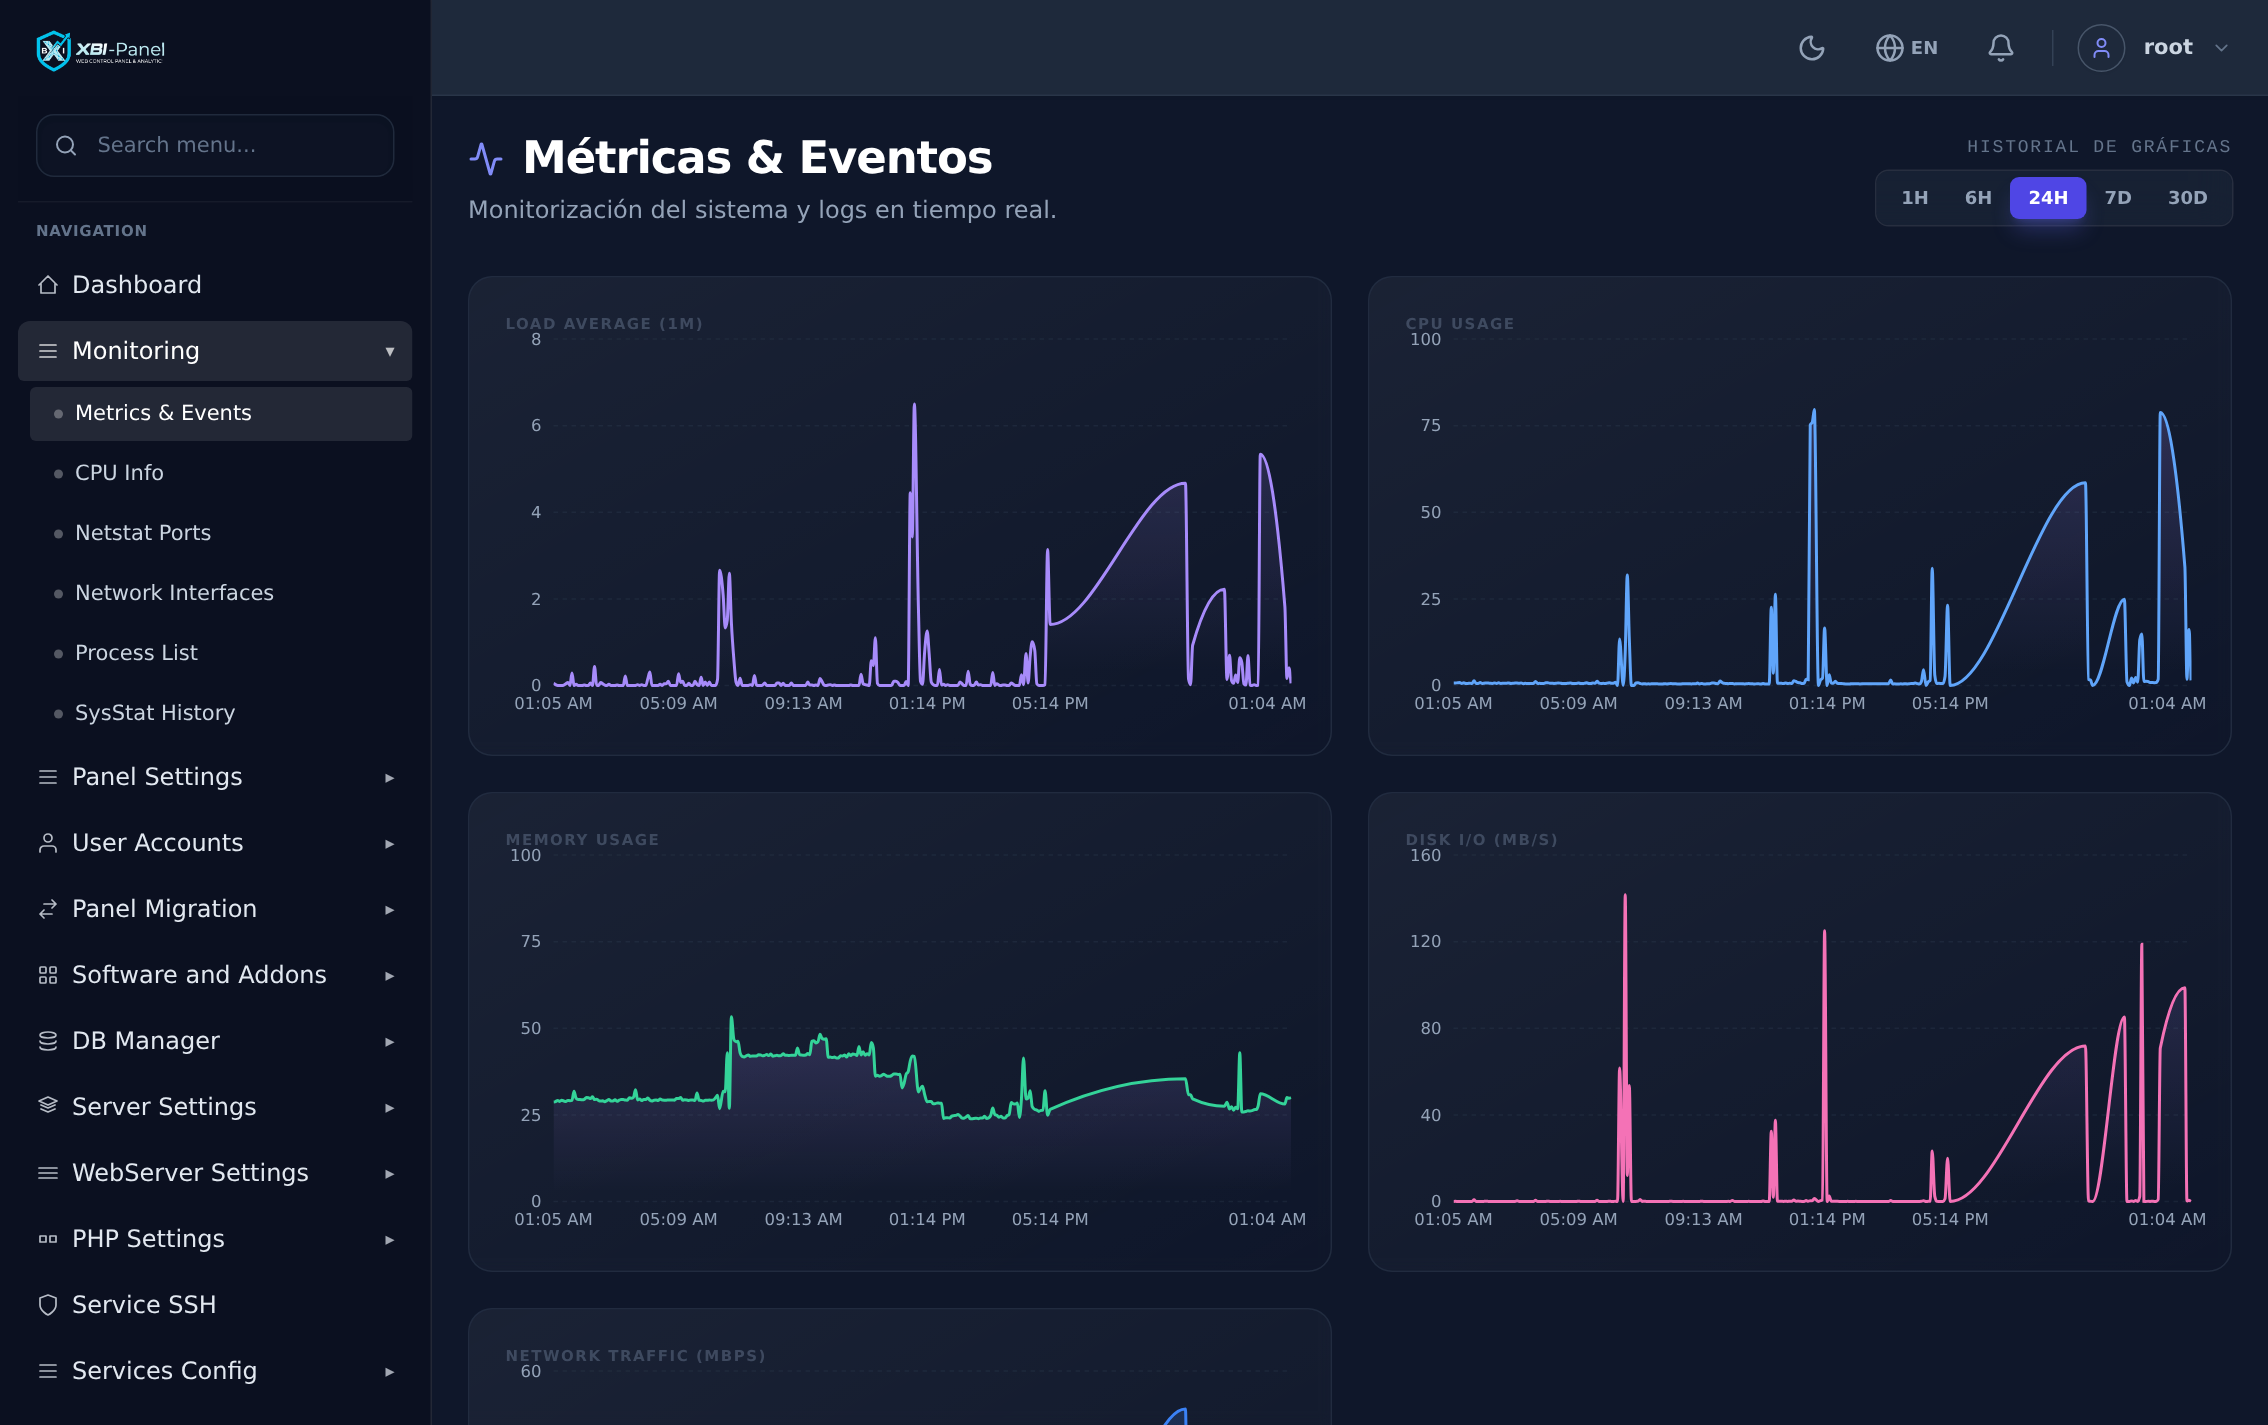Focus the Search menu input field

pos(215,146)
